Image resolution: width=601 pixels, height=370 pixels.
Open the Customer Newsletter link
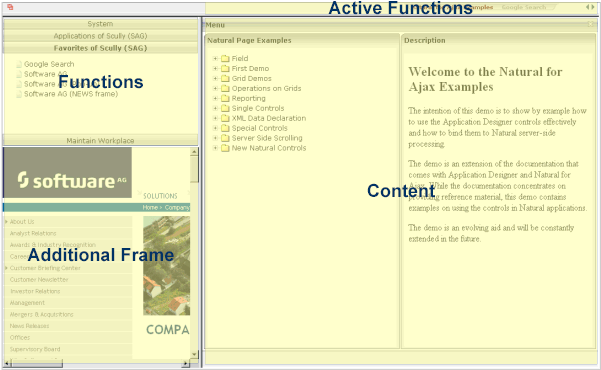[x=39, y=280]
